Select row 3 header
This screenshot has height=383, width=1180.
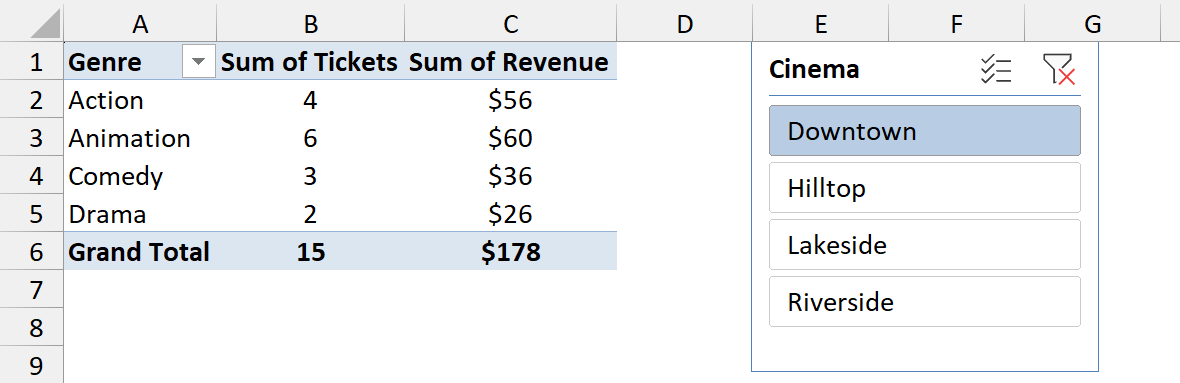(x=32, y=138)
